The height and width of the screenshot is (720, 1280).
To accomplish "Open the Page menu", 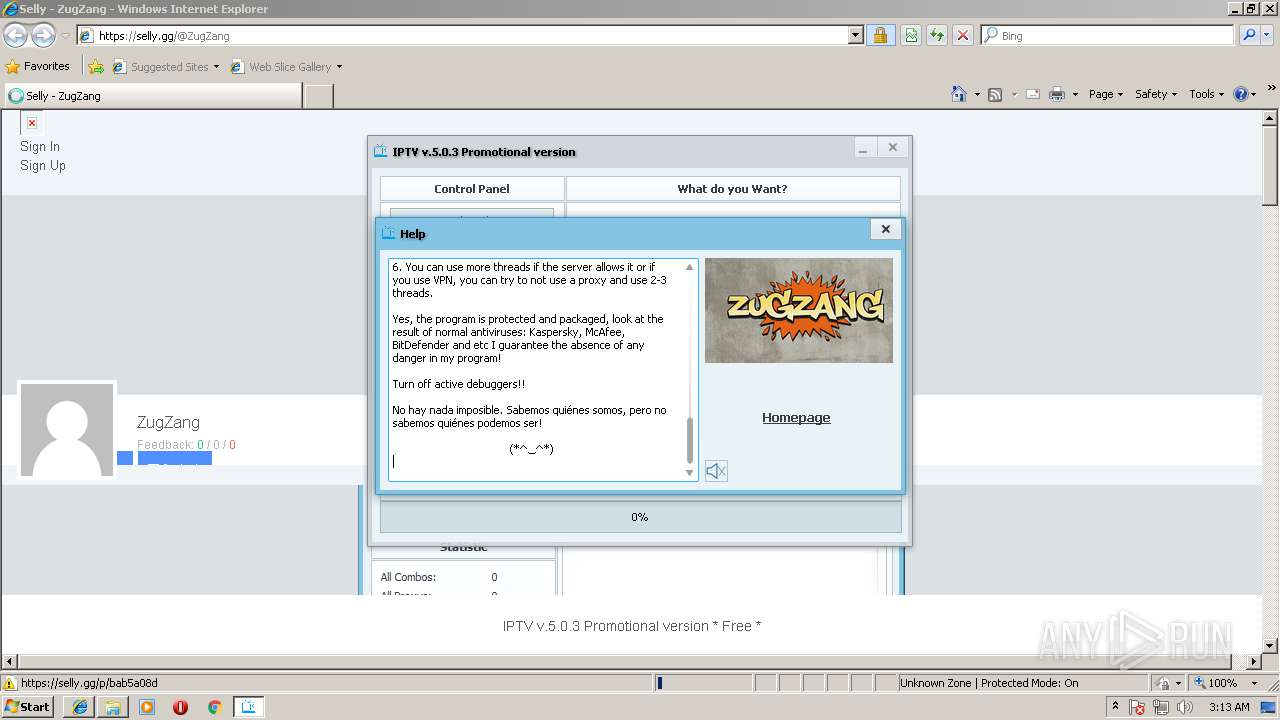I will click(1106, 94).
